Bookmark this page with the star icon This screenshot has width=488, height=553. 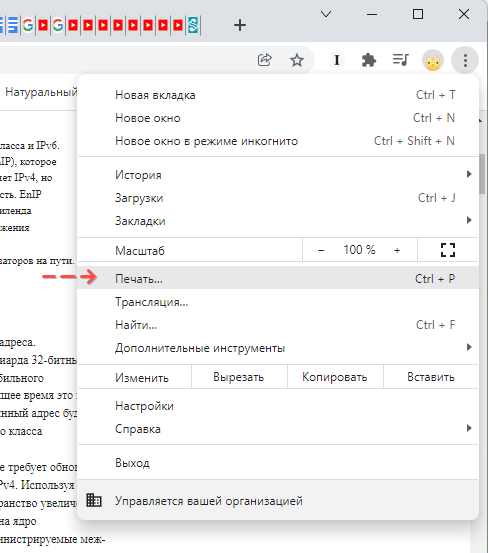pos(297,60)
